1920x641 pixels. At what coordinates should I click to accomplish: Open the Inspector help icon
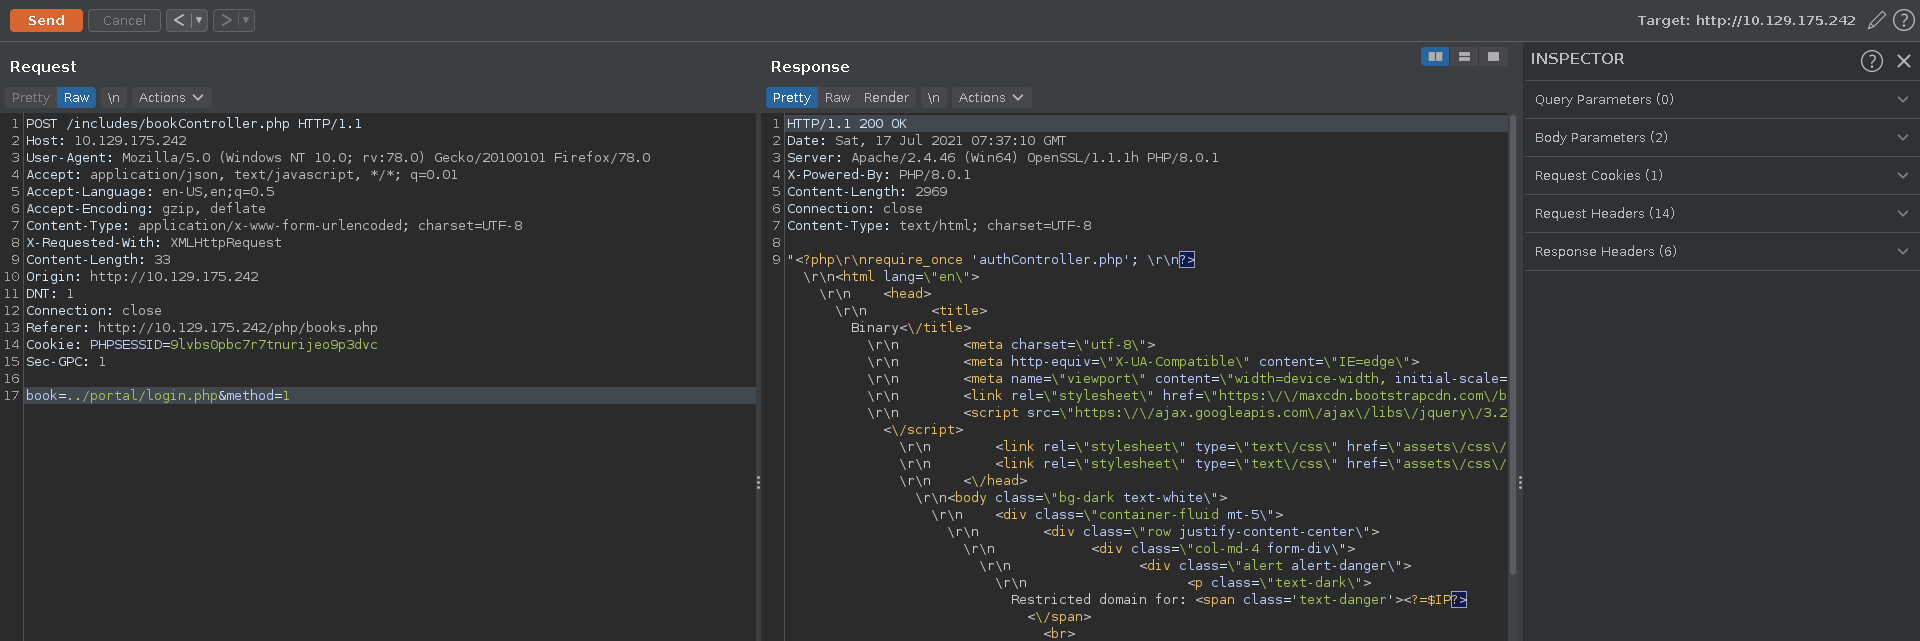click(1871, 61)
